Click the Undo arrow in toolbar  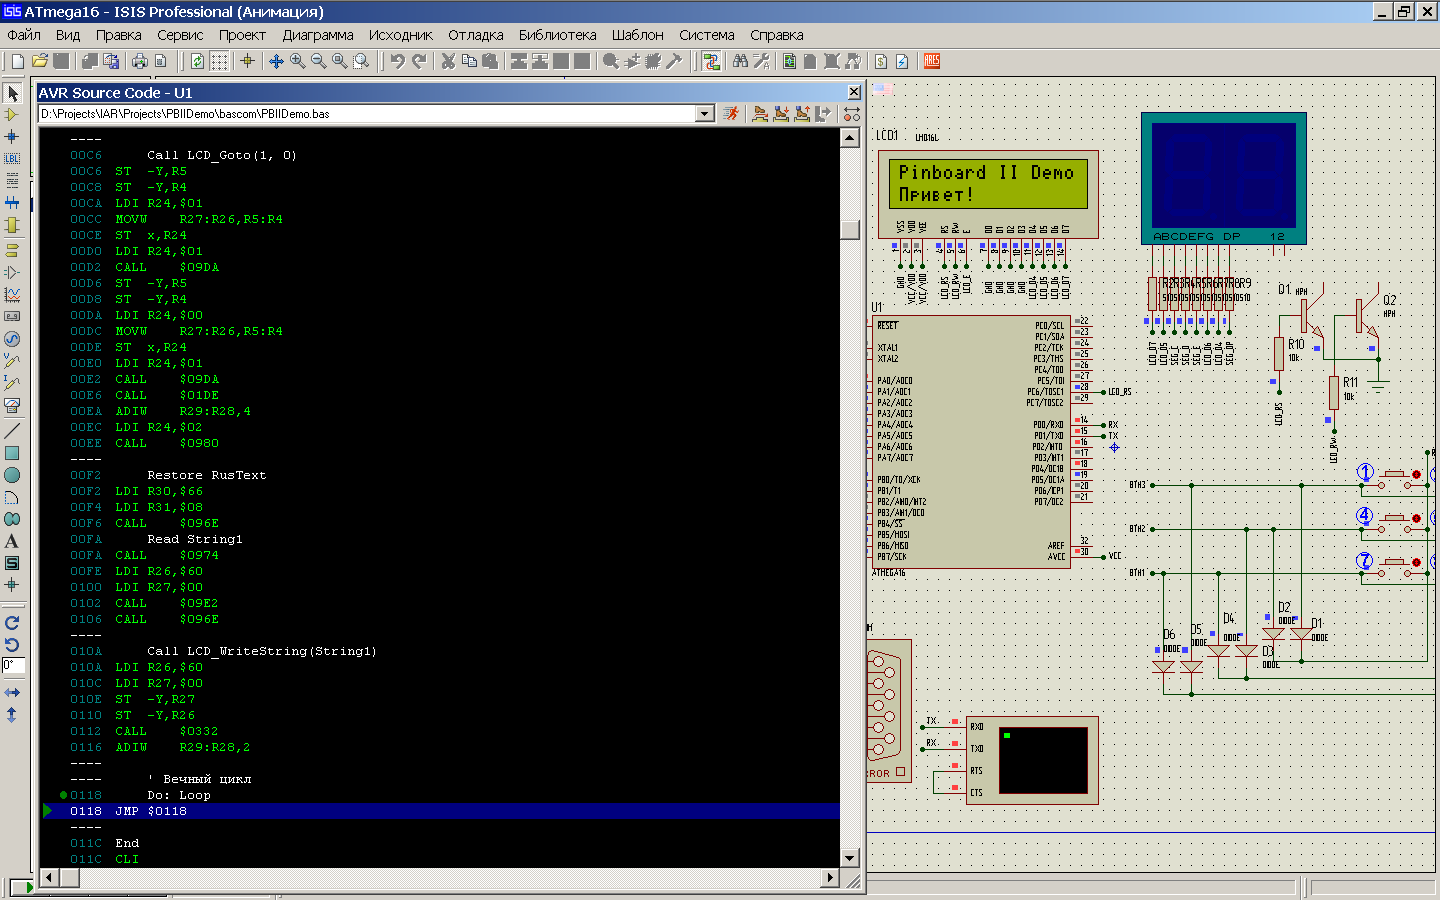(397, 61)
